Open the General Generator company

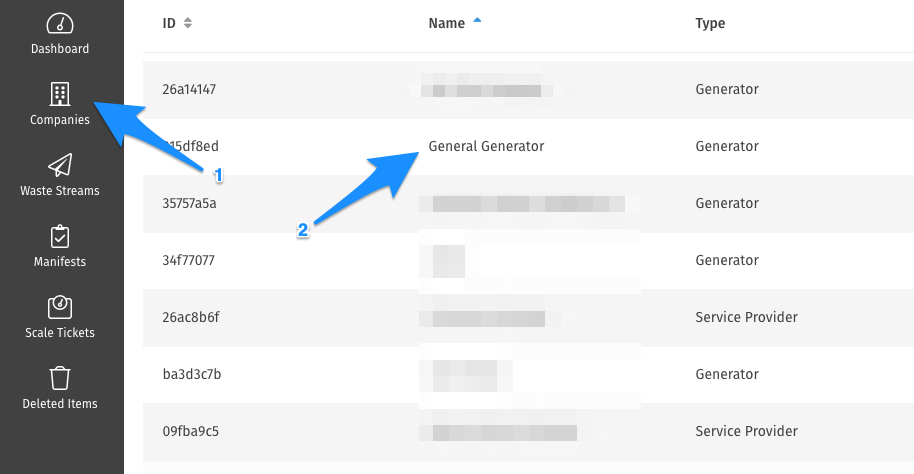pyautogui.click(x=486, y=146)
